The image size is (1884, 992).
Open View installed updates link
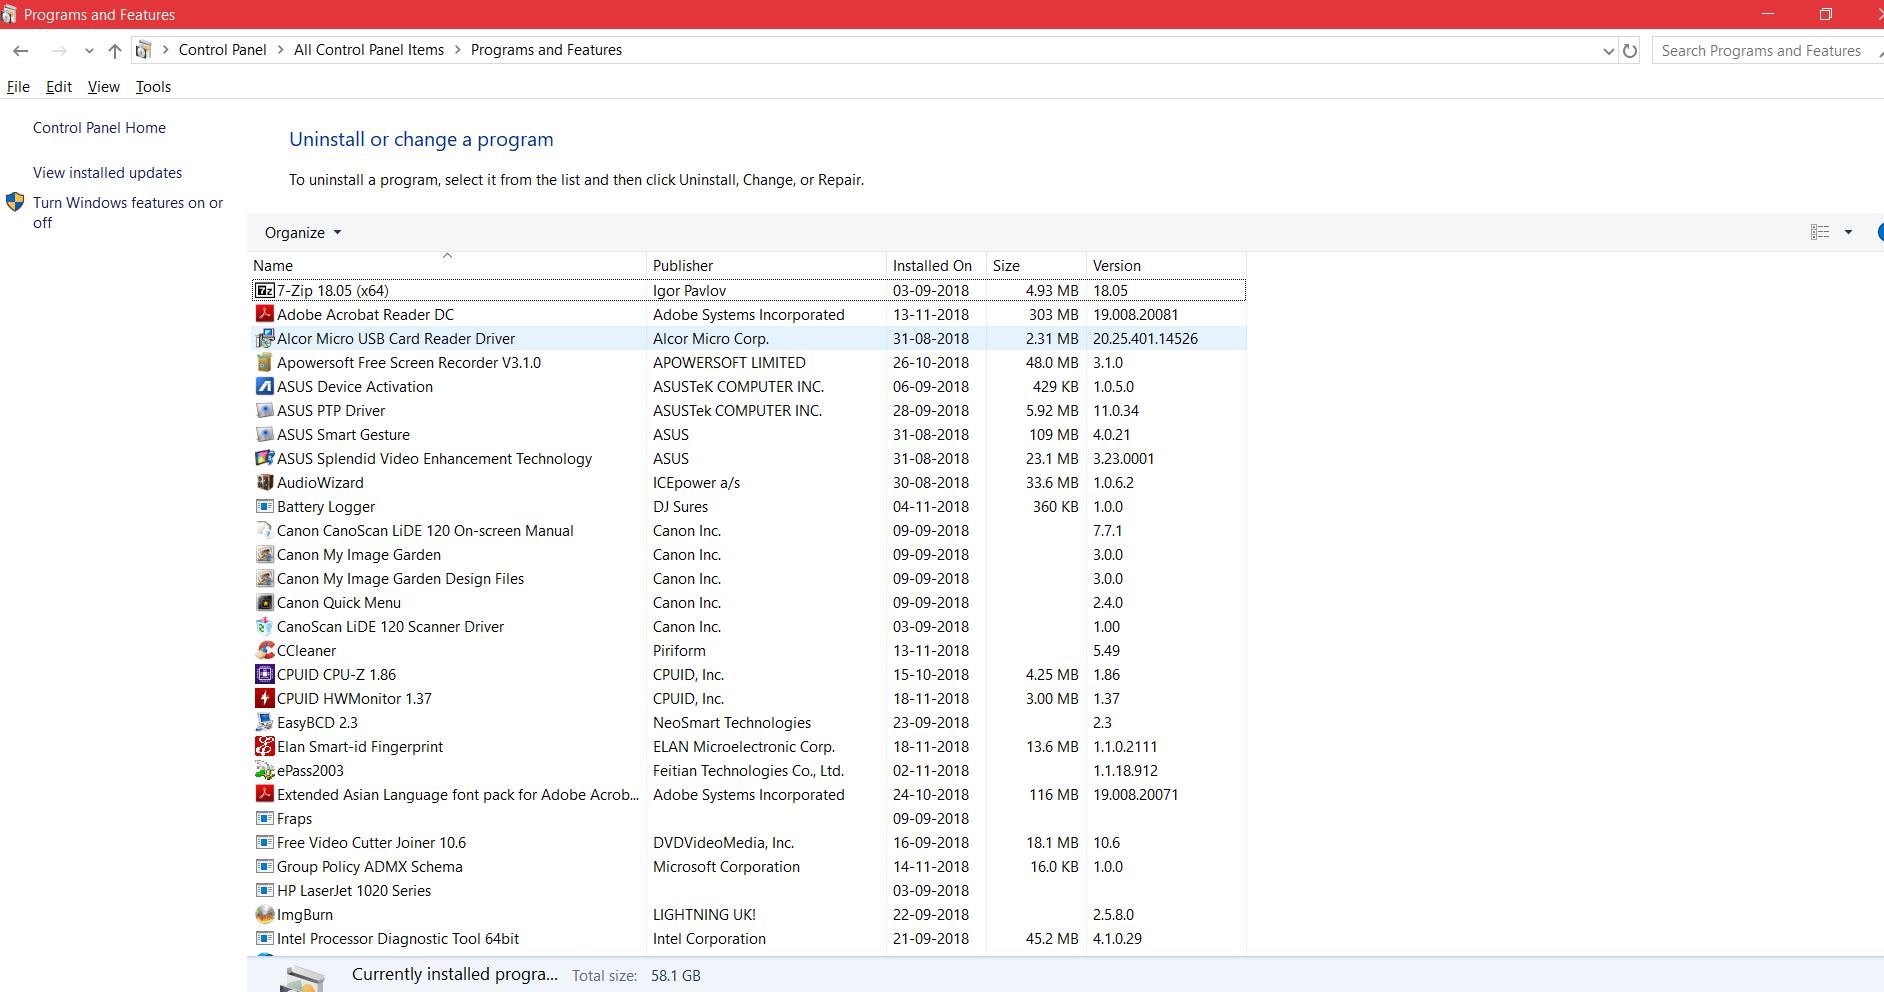[x=107, y=173]
